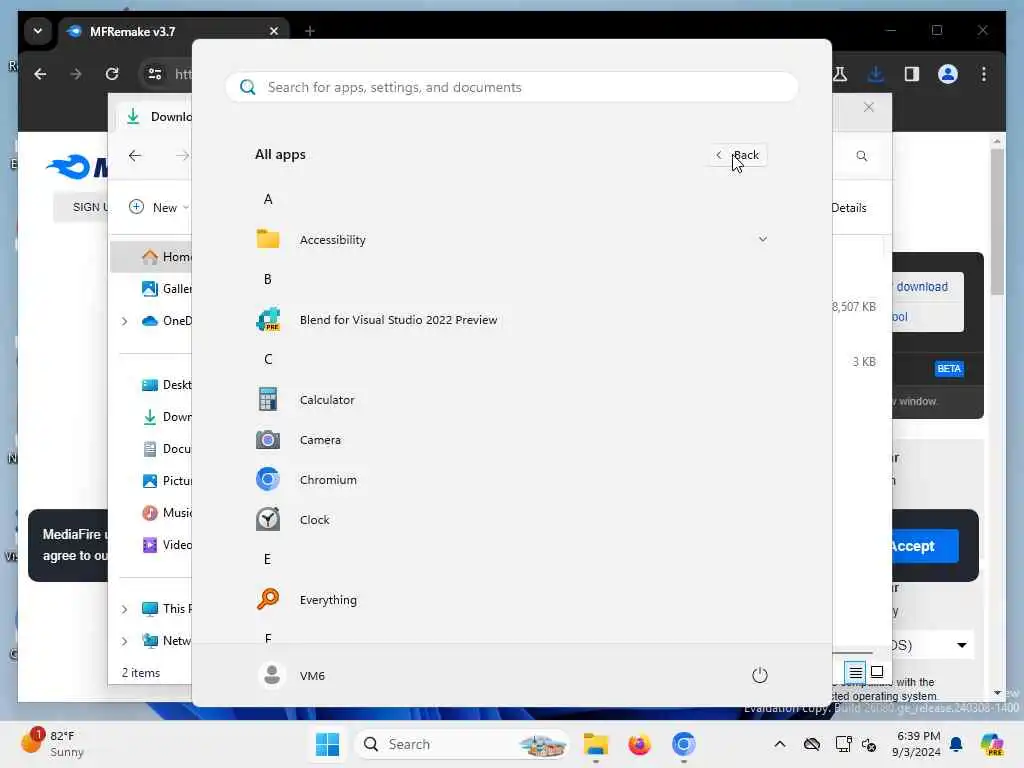The image size is (1024, 768).
Task: Expand the Network tree node
Action: (124, 641)
